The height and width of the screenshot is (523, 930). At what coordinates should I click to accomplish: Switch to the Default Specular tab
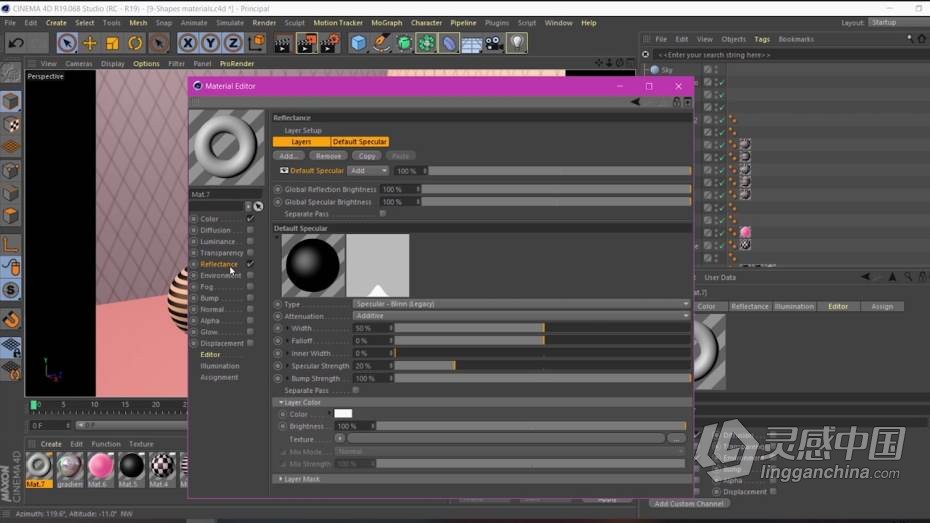[359, 142]
